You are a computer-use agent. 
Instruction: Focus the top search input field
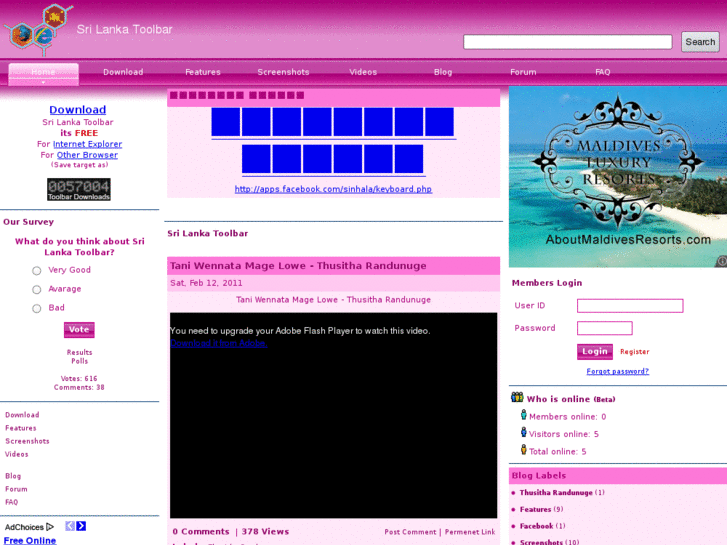(568, 42)
